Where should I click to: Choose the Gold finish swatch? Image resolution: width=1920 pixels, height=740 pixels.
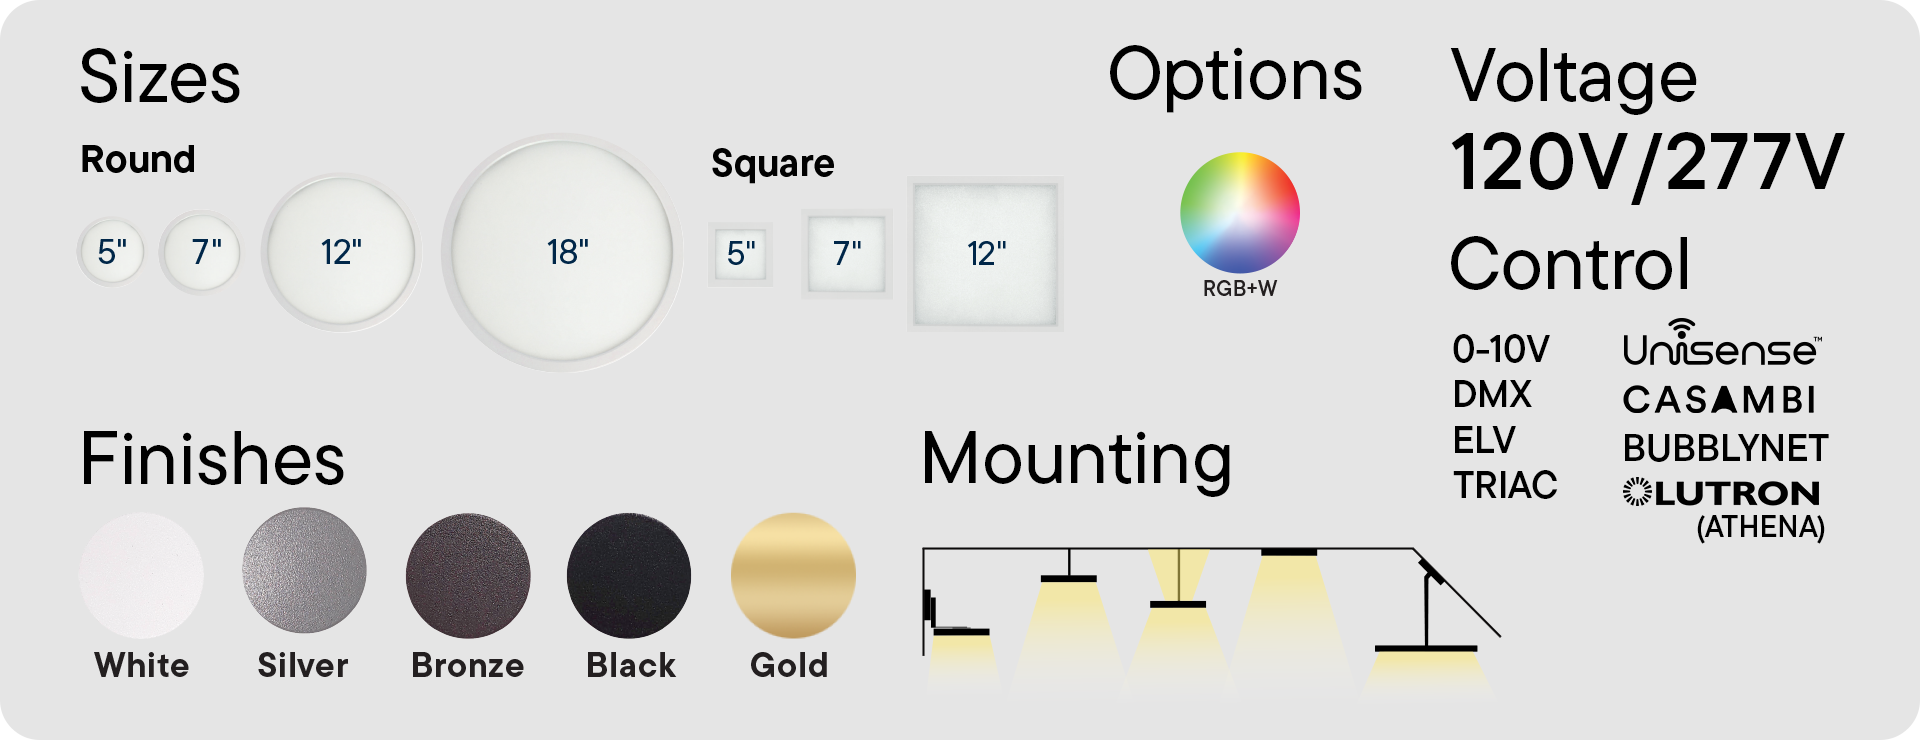[x=793, y=576]
